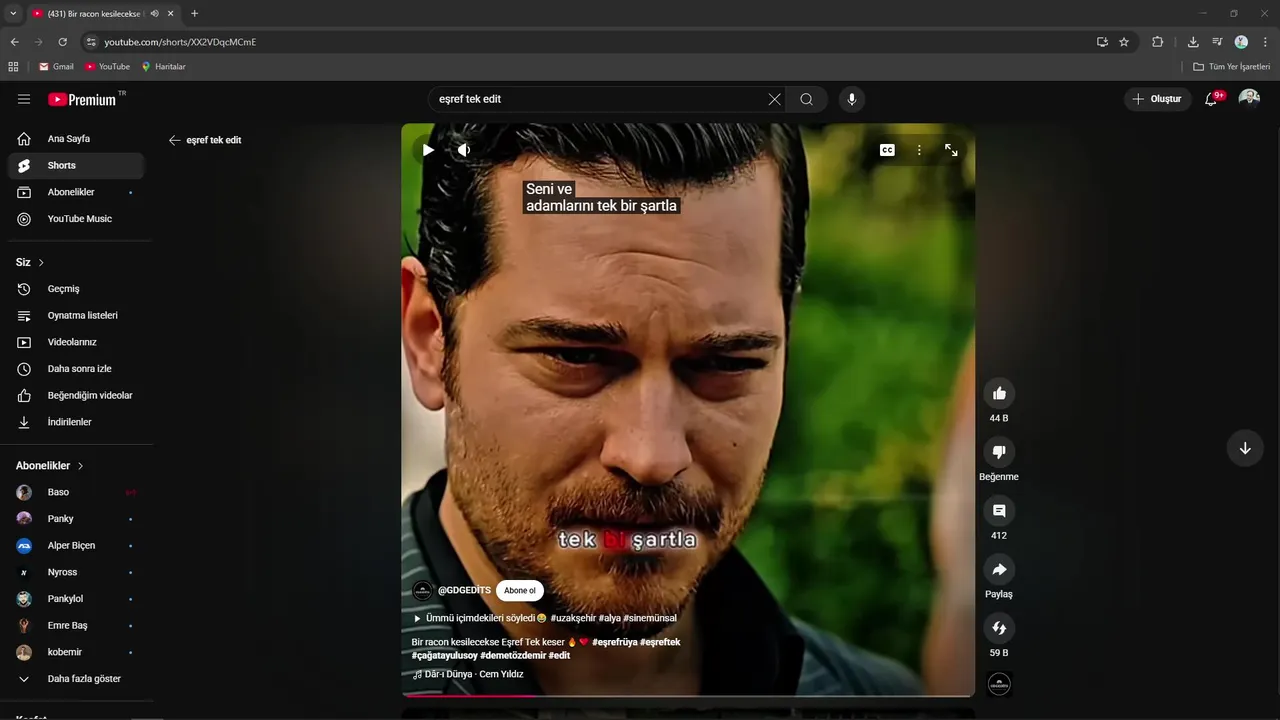Click the Shorts video progress bar
This screenshot has height=720, width=1280.
(688, 695)
